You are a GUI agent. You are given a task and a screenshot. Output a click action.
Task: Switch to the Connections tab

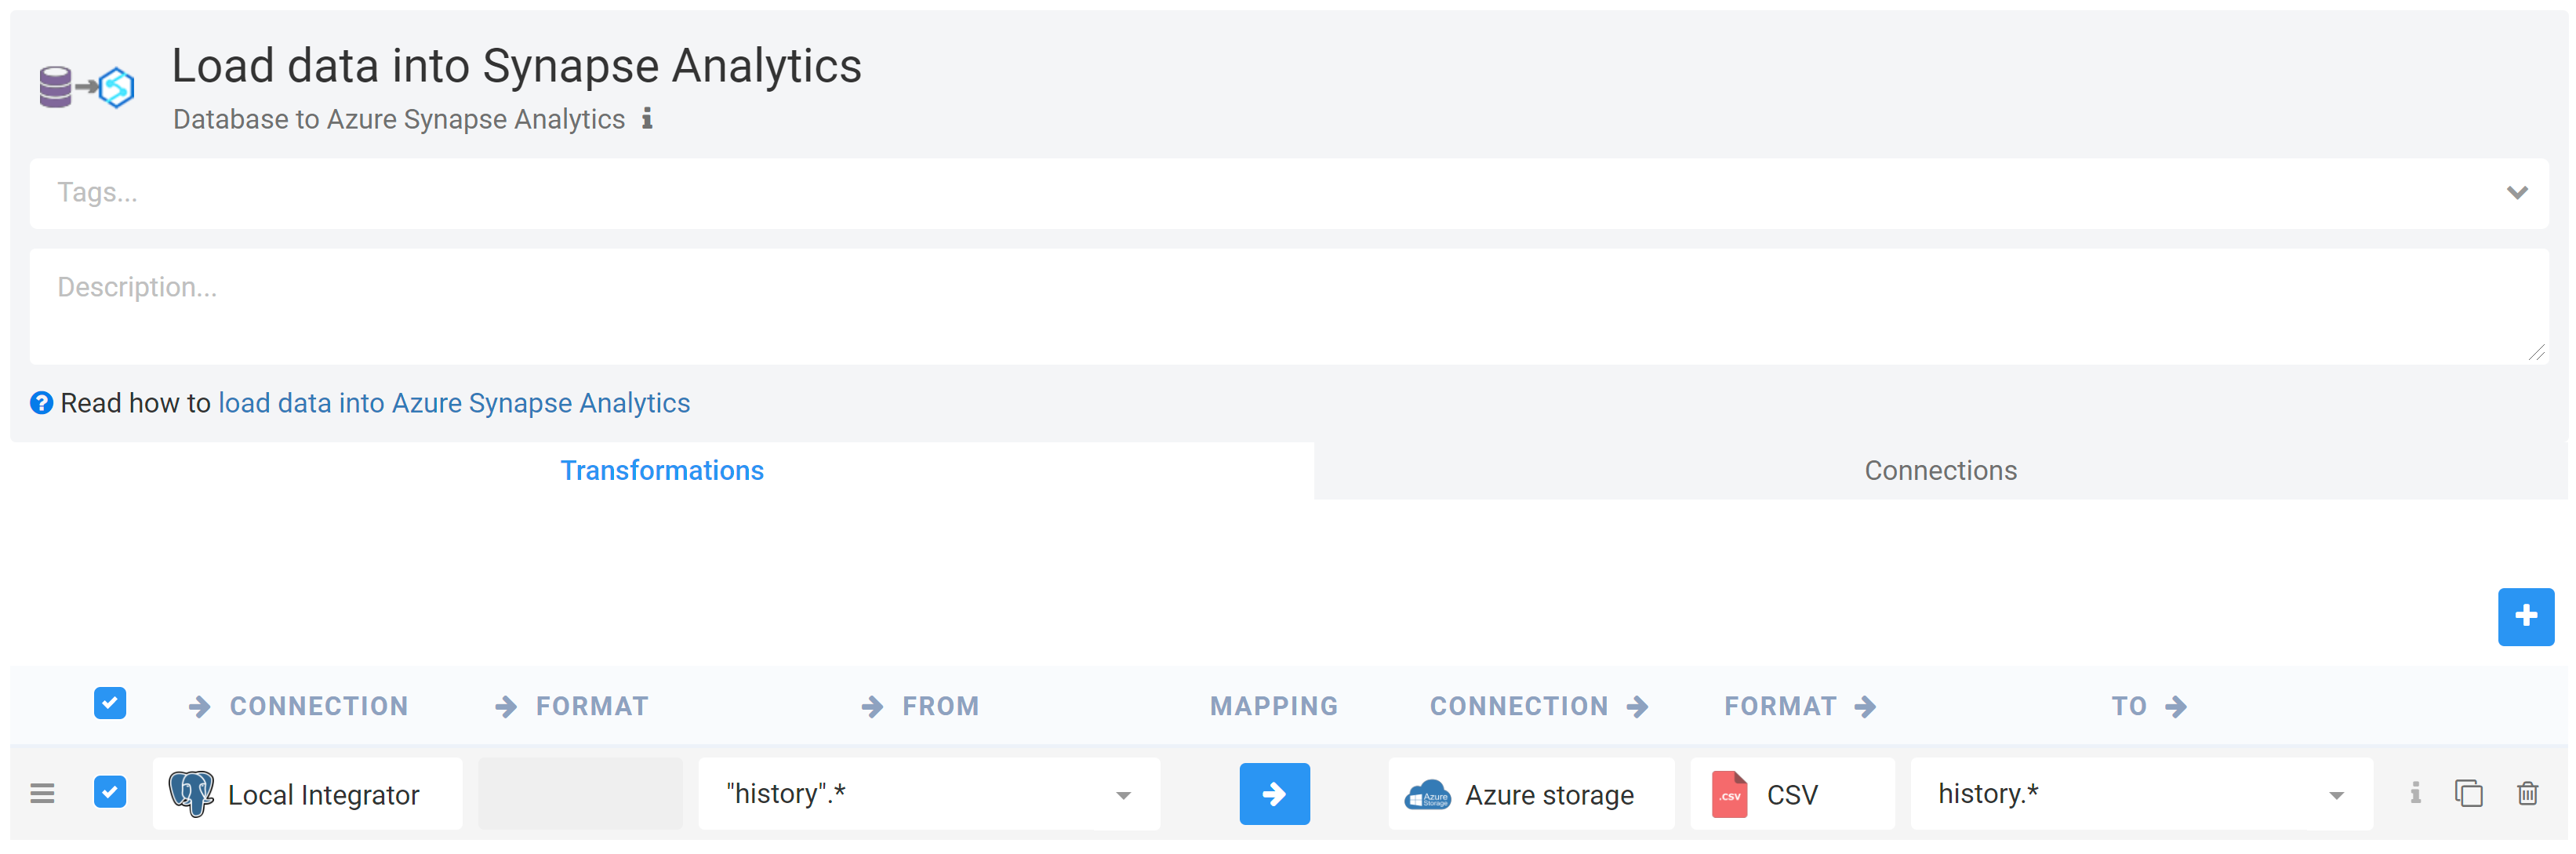pyautogui.click(x=1939, y=471)
